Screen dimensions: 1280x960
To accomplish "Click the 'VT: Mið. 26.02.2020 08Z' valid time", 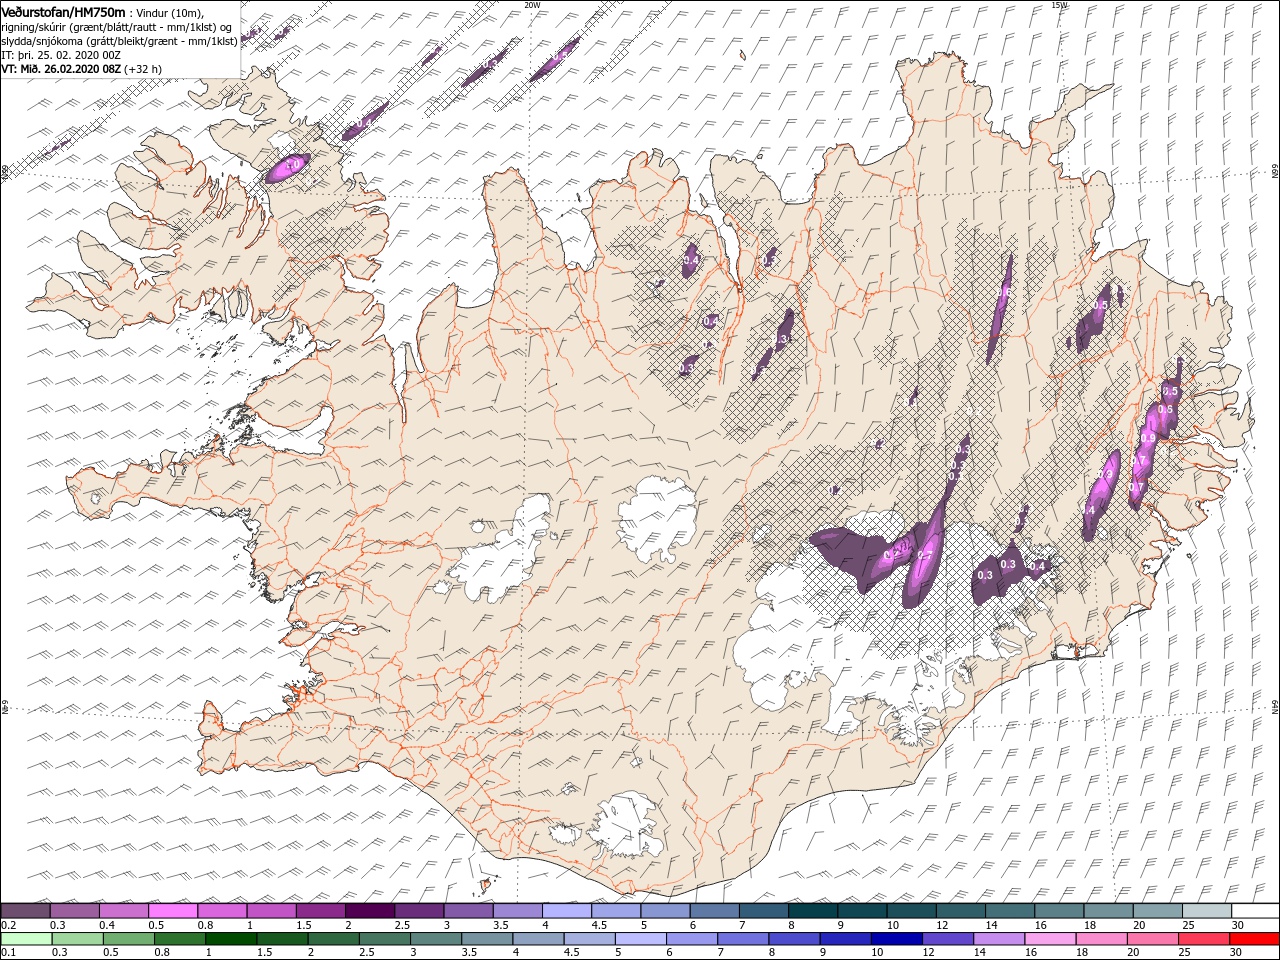I will pos(61,69).
